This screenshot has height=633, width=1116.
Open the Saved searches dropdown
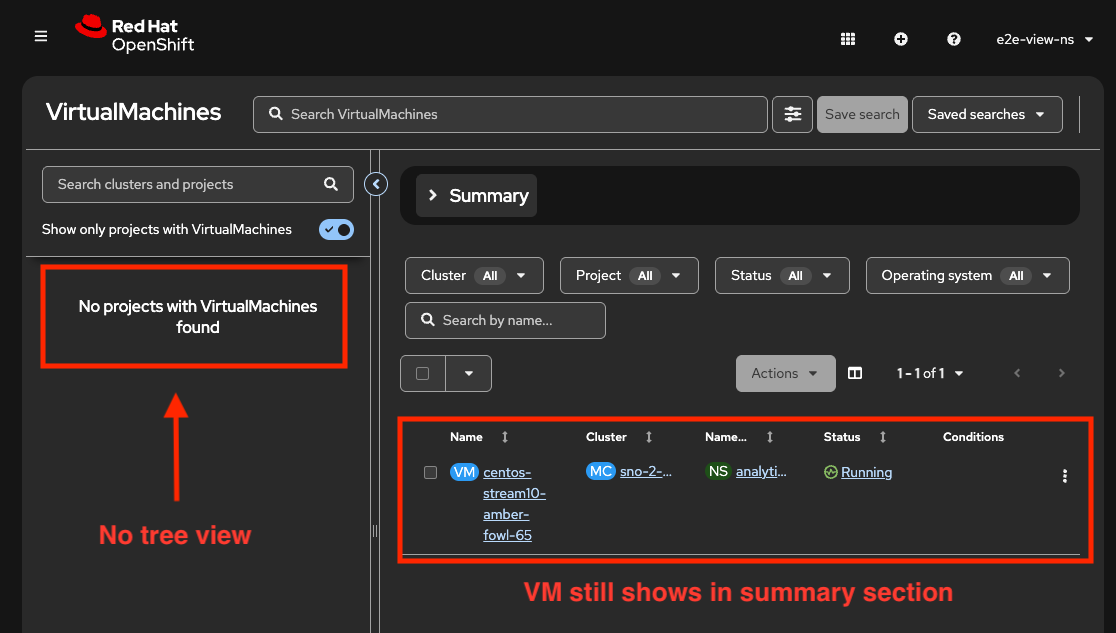click(987, 114)
